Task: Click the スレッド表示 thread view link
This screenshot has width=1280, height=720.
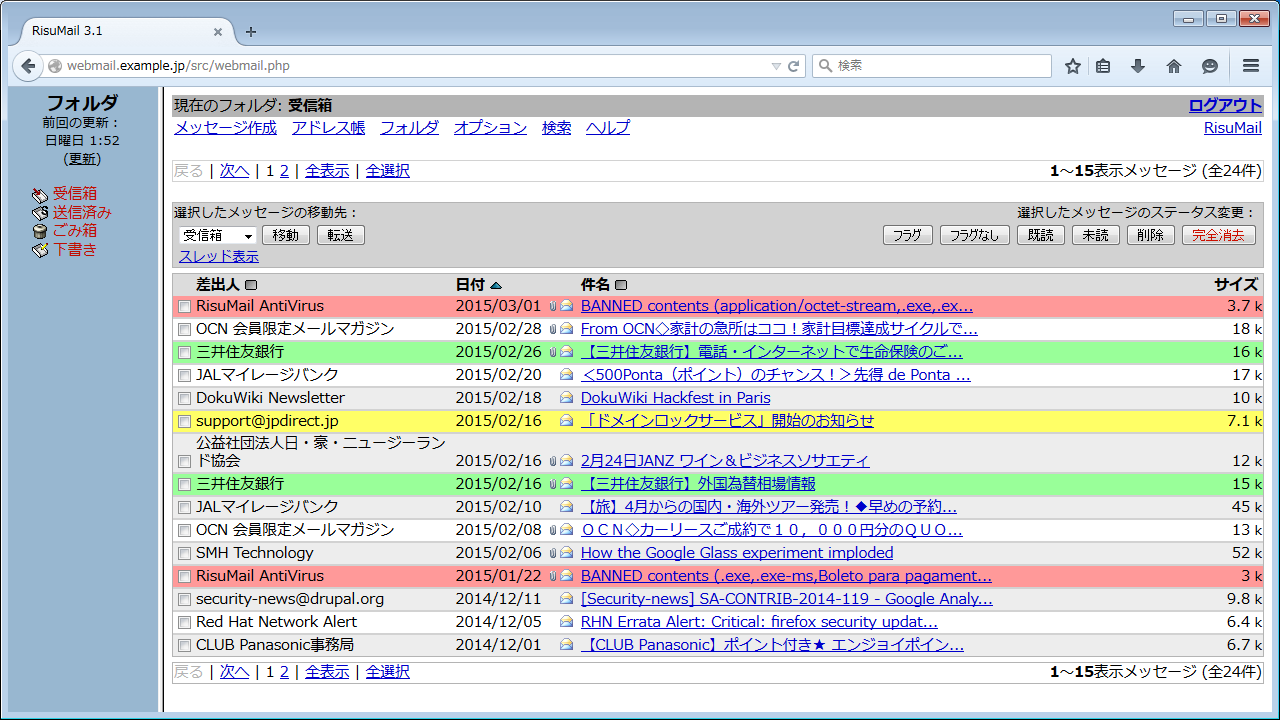Action: (219, 256)
